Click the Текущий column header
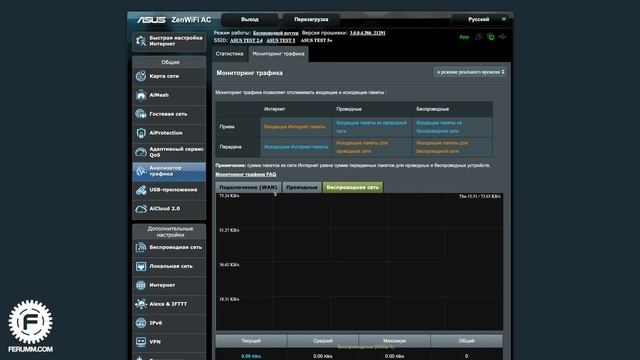The image size is (640, 360). [x=251, y=341]
